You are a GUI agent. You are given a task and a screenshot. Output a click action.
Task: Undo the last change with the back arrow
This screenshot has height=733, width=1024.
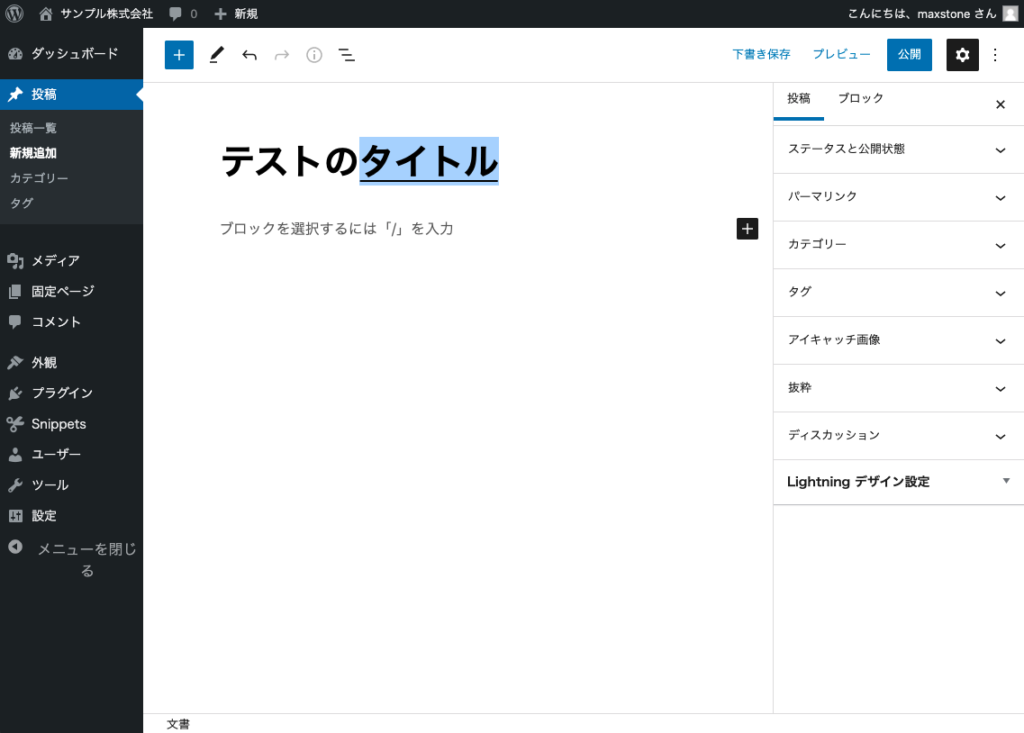tap(249, 55)
